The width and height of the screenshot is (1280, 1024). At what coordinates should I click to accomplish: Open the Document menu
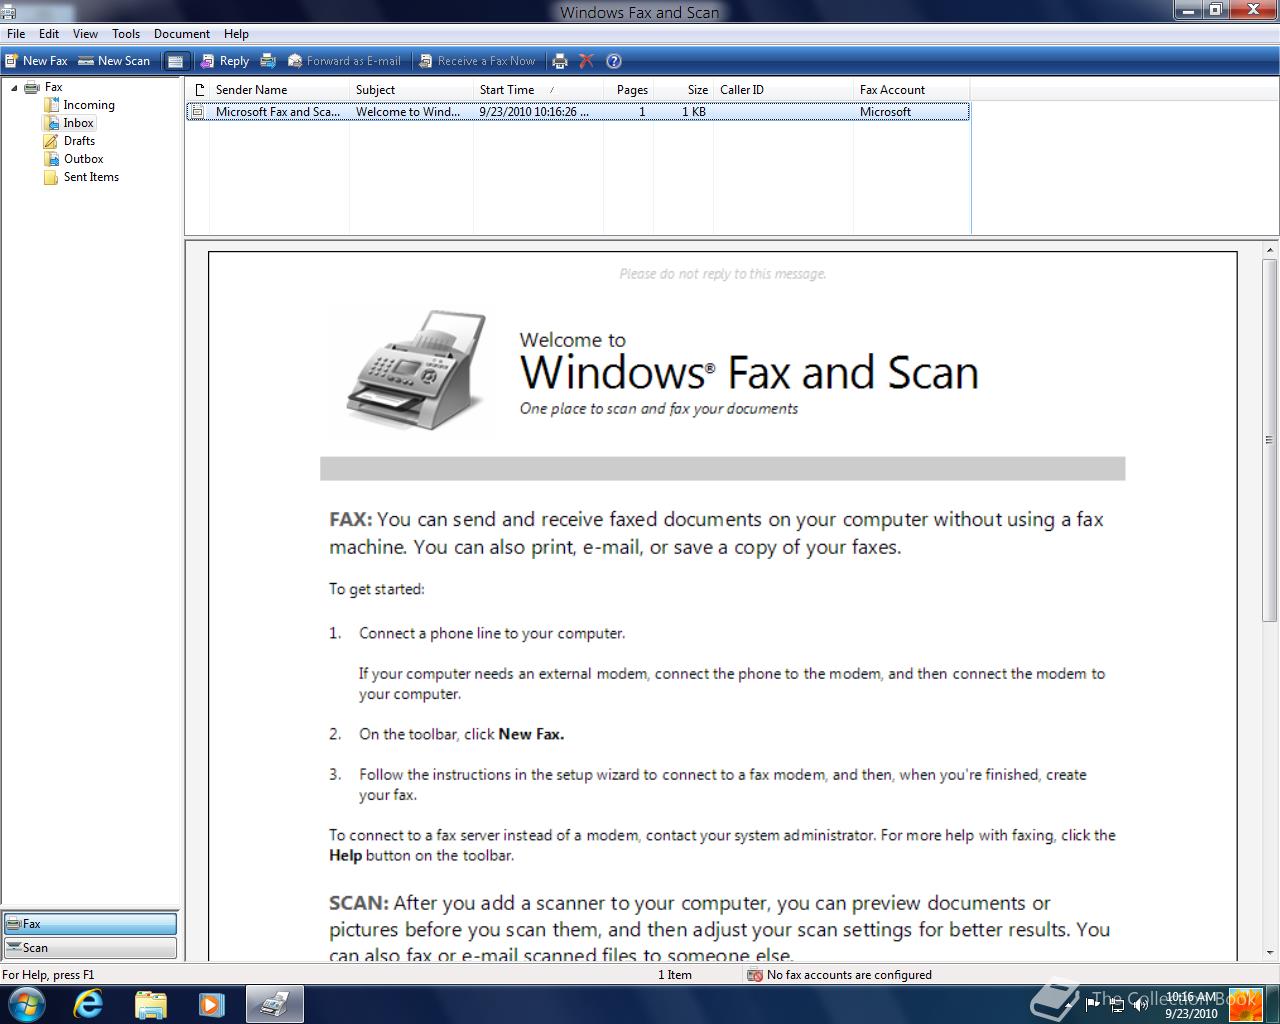click(x=182, y=34)
